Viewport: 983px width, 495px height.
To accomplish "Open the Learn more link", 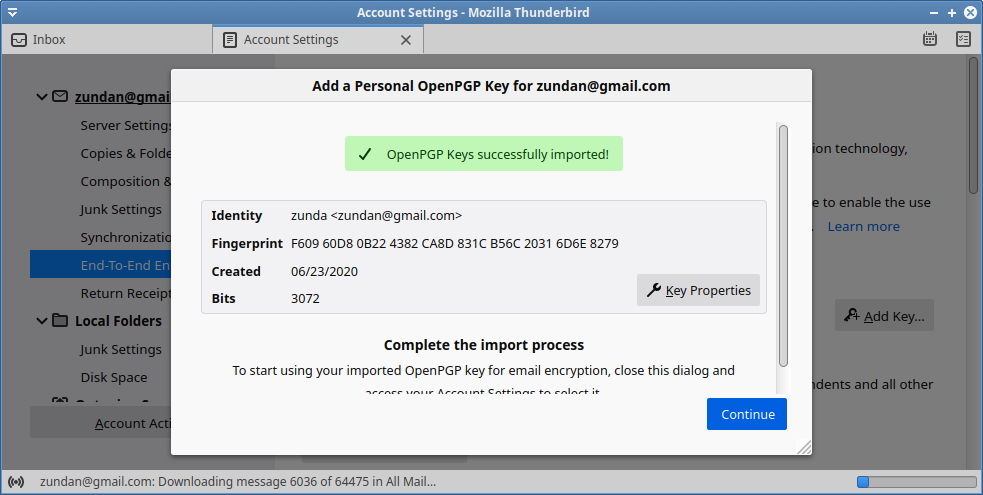I will click(863, 227).
